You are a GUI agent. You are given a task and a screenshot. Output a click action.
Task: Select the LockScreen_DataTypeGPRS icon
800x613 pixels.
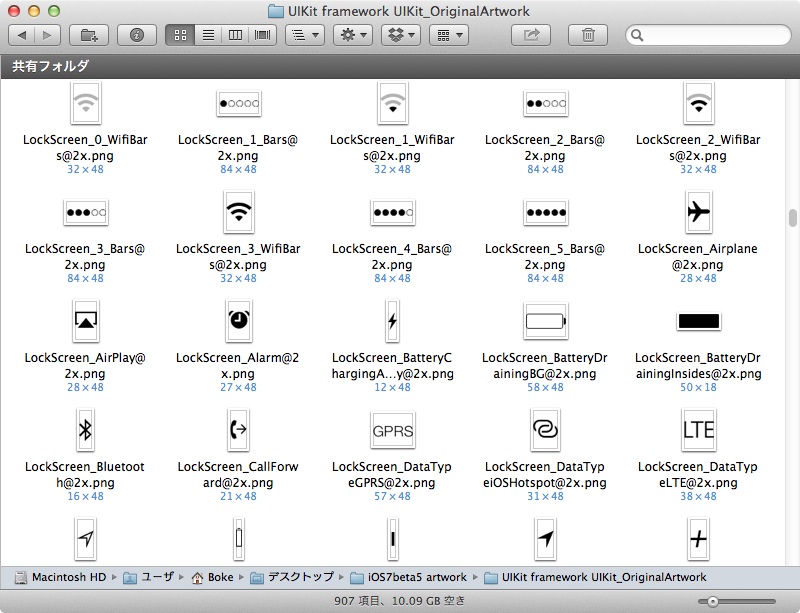click(x=392, y=430)
